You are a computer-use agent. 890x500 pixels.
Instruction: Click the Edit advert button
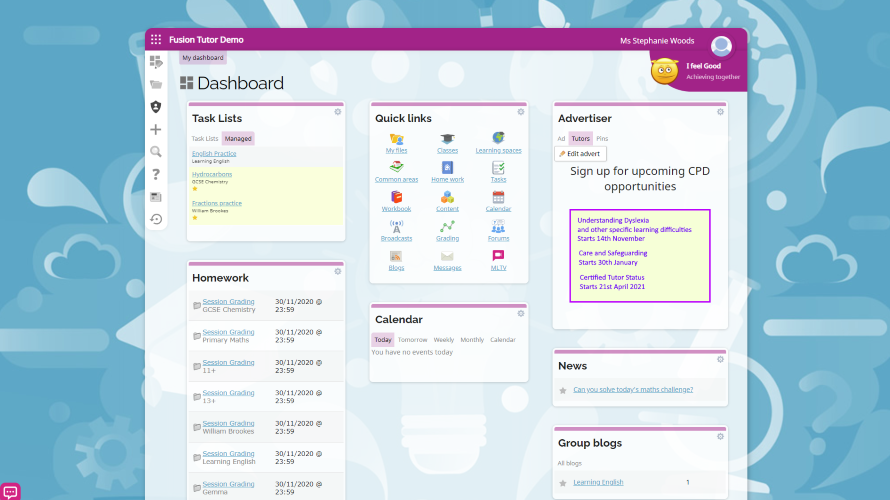pos(580,154)
